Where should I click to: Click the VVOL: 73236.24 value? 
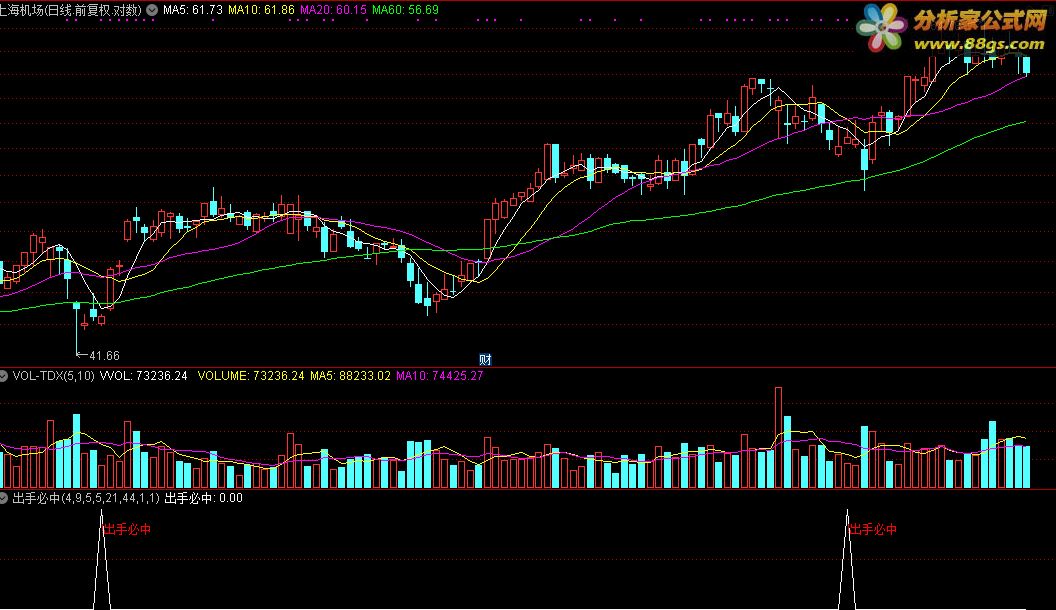click(x=143, y=376)
